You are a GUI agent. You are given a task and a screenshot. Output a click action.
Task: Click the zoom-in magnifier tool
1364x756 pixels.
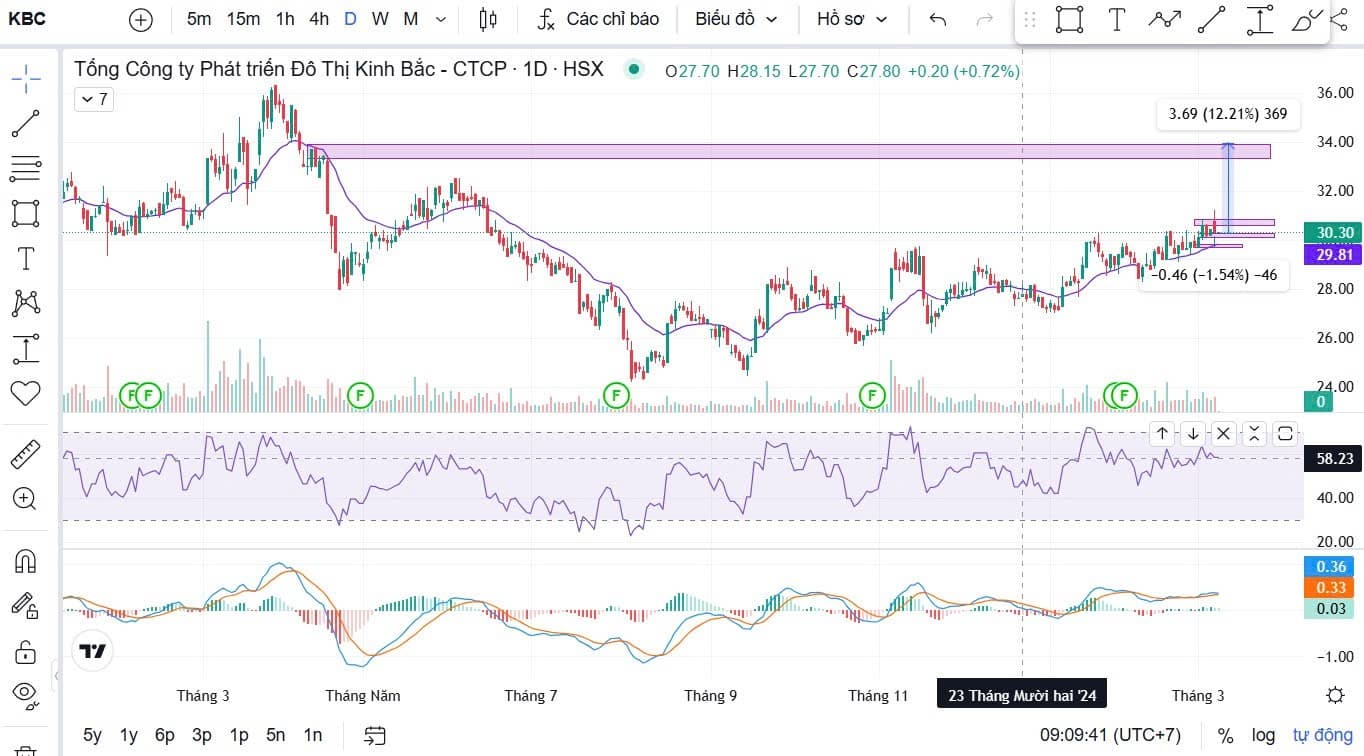25,499
